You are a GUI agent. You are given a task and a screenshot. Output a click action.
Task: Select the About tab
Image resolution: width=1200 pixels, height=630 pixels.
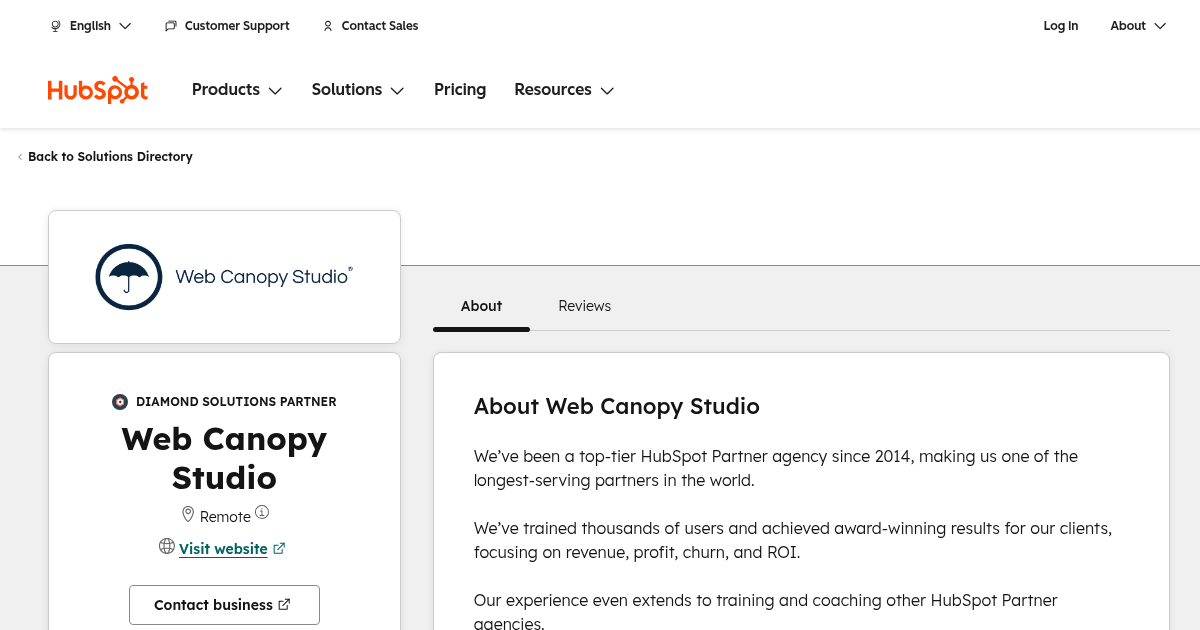pos(481,306)
